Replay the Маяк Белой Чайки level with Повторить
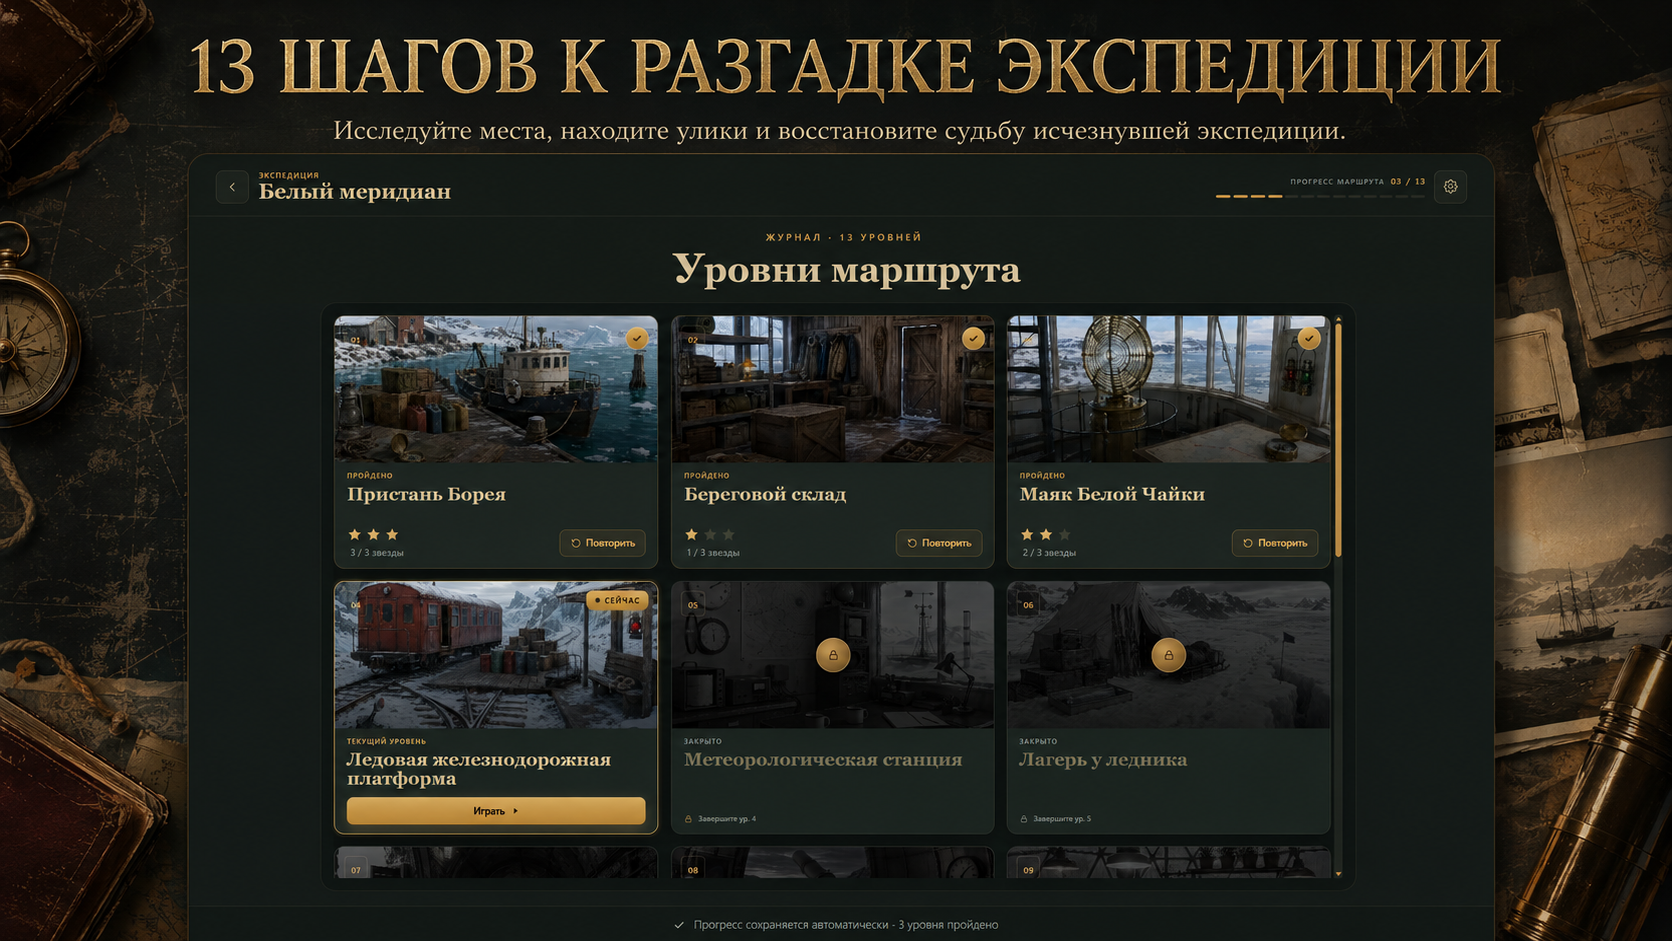Screen dimensions: 1672x941 click(1275, 543)
